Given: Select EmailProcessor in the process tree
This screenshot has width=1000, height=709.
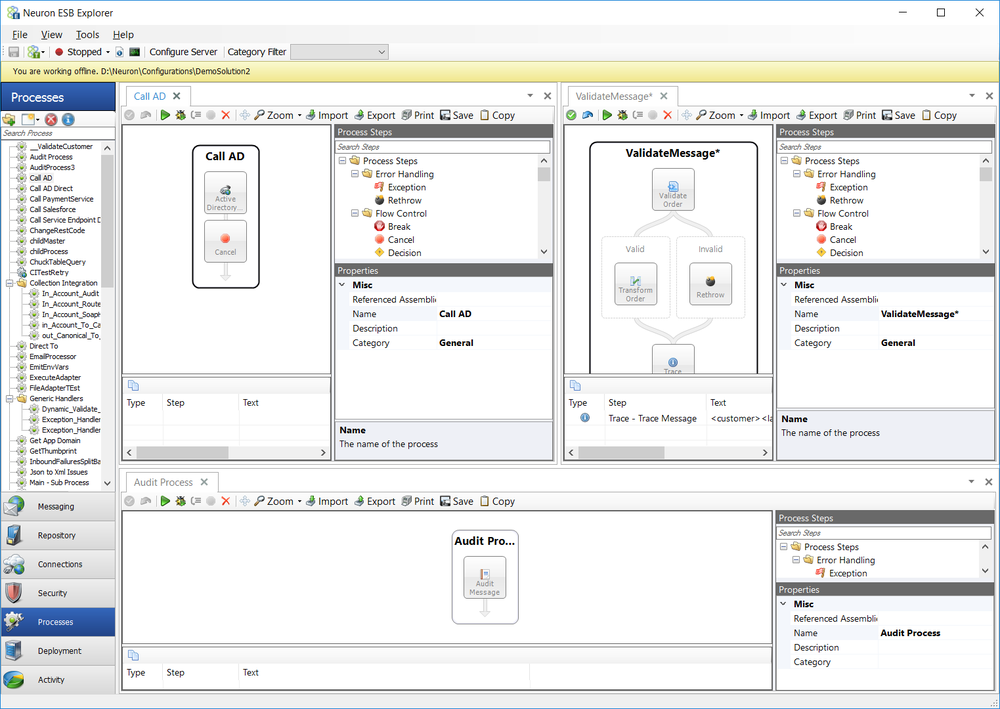Looking at the screenshot, I should tap(52, 356).
